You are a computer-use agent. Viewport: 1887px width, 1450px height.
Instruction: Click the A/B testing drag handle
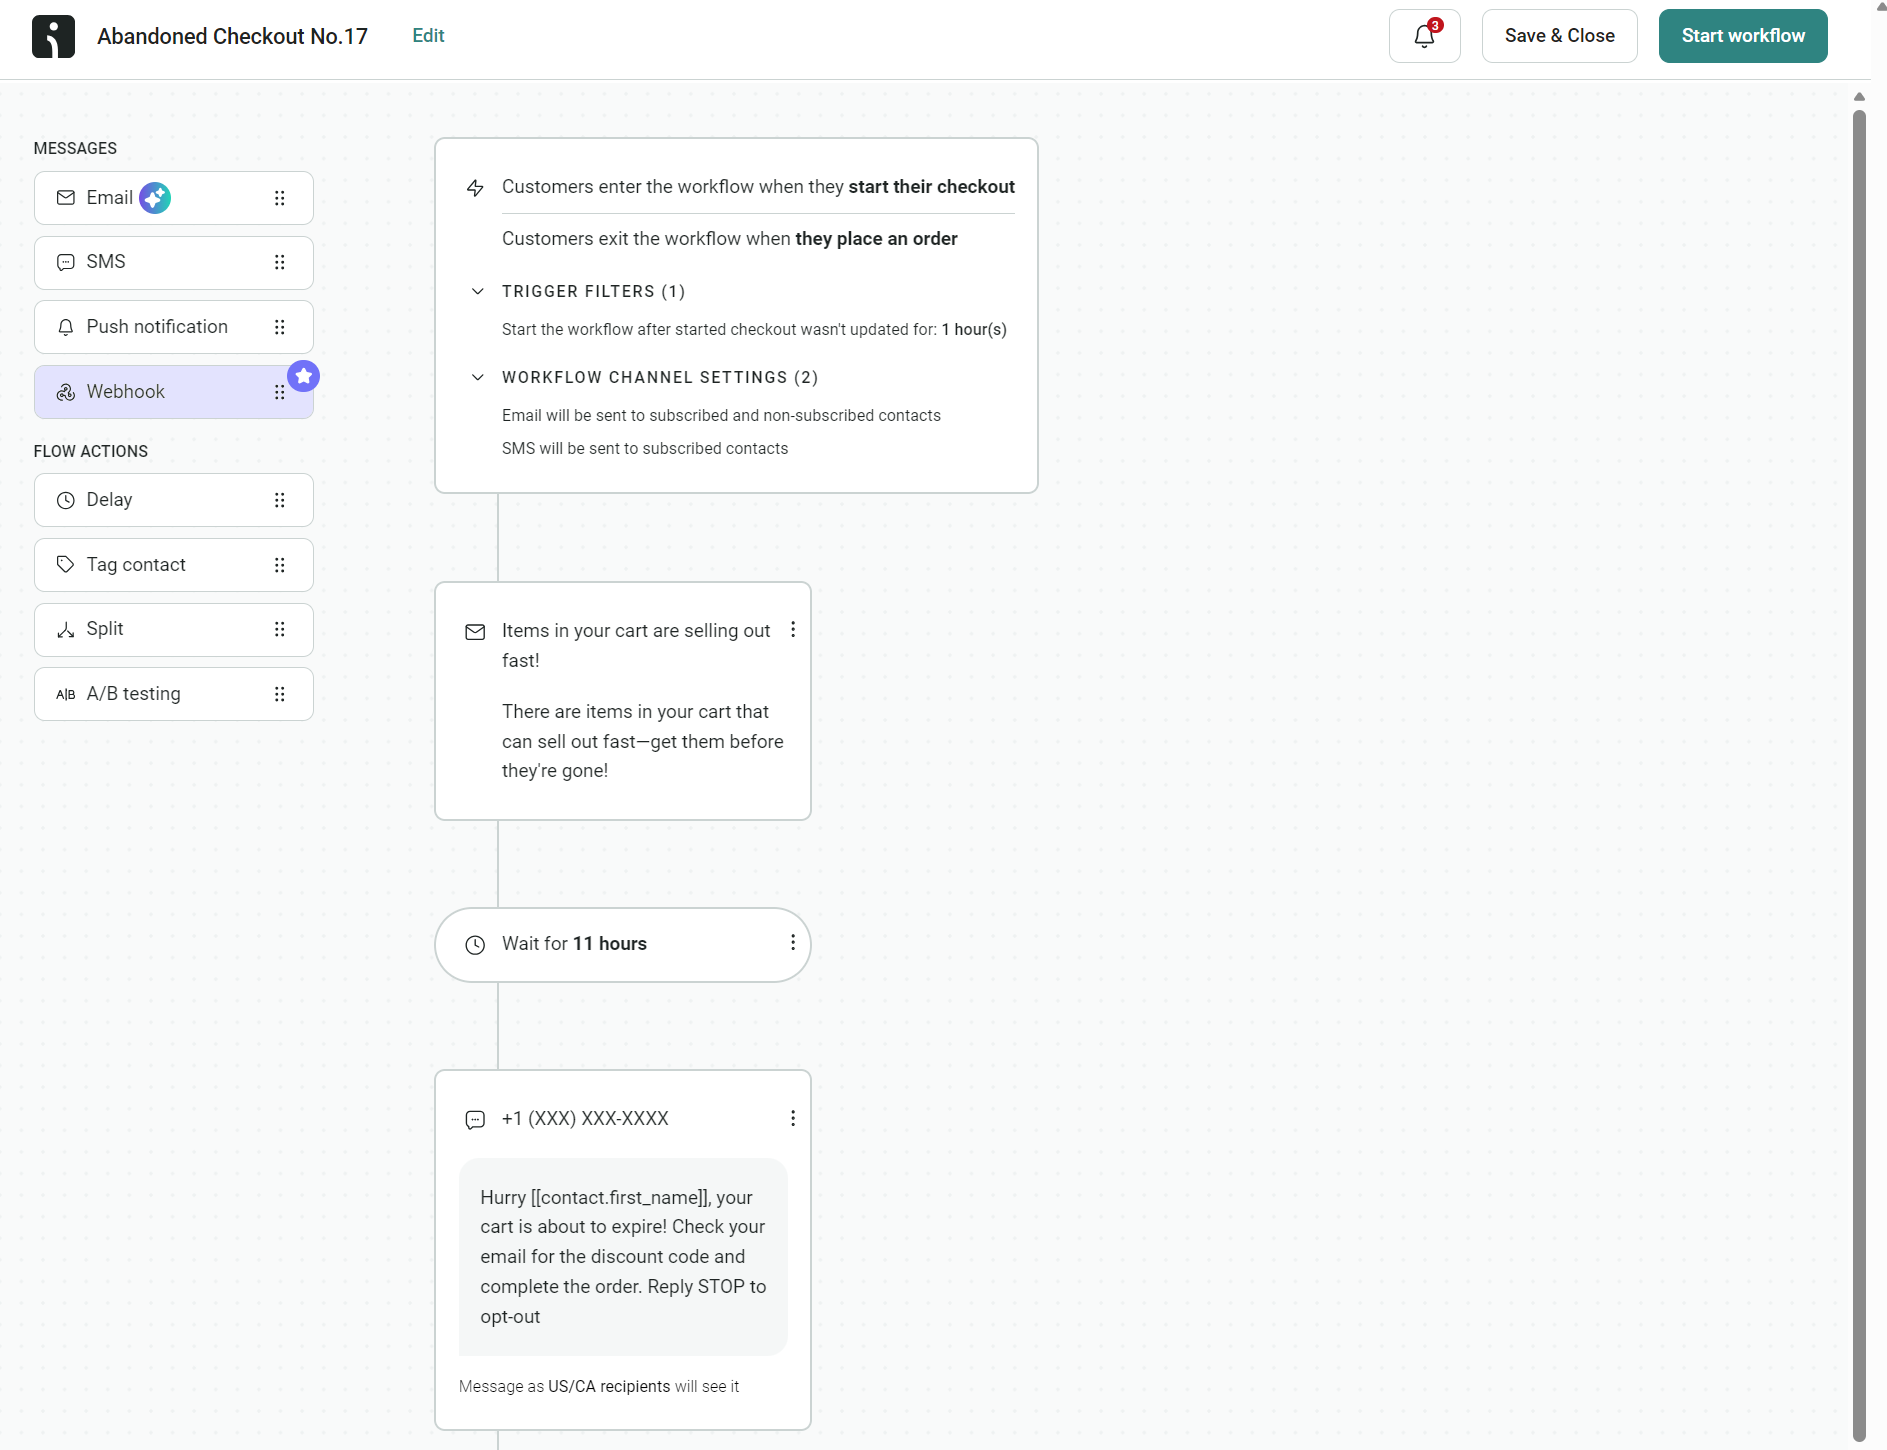point(280,694)
